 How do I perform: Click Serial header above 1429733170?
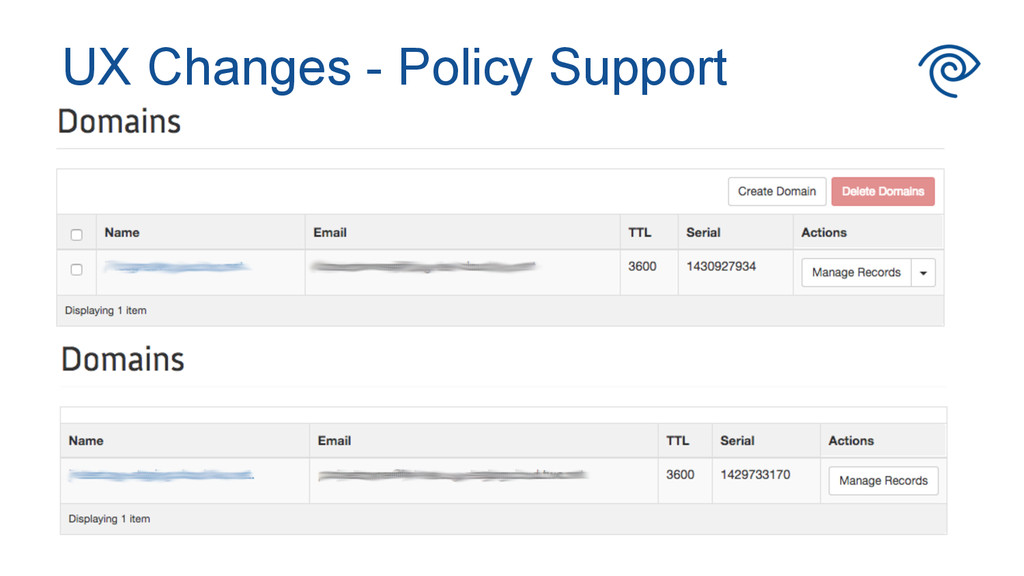(737, 440)
